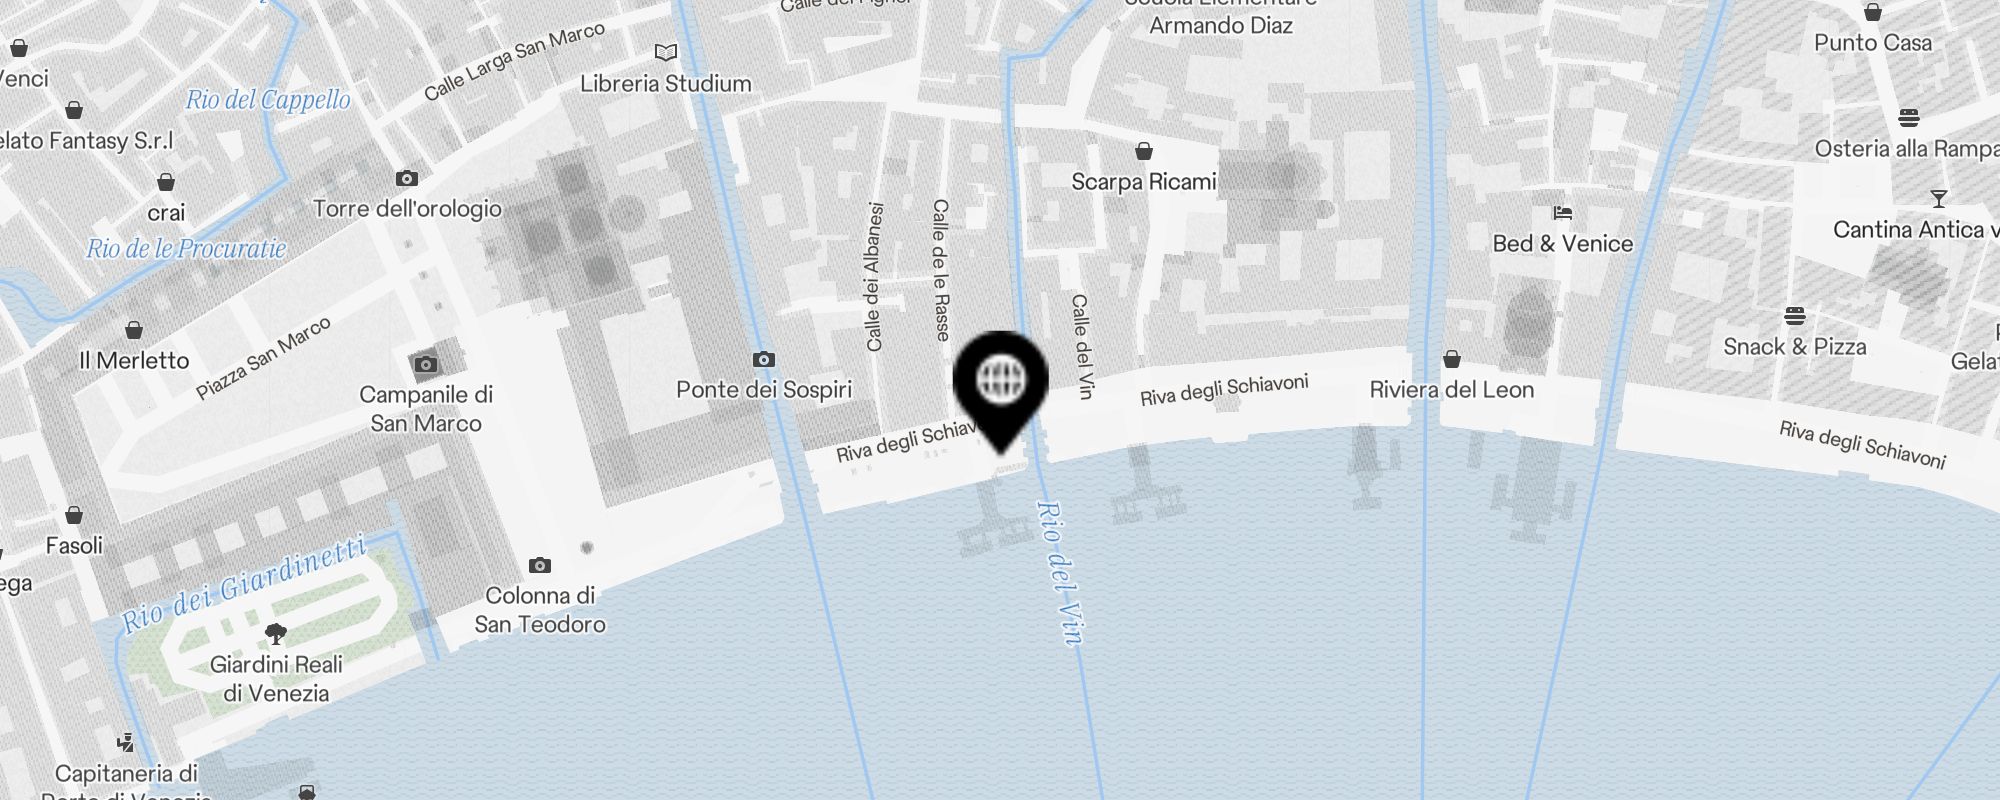Screen dimensions: 2000x800
Task: Click the camera icon for Colonna di San Teodoro
Action: coord(540,566)
